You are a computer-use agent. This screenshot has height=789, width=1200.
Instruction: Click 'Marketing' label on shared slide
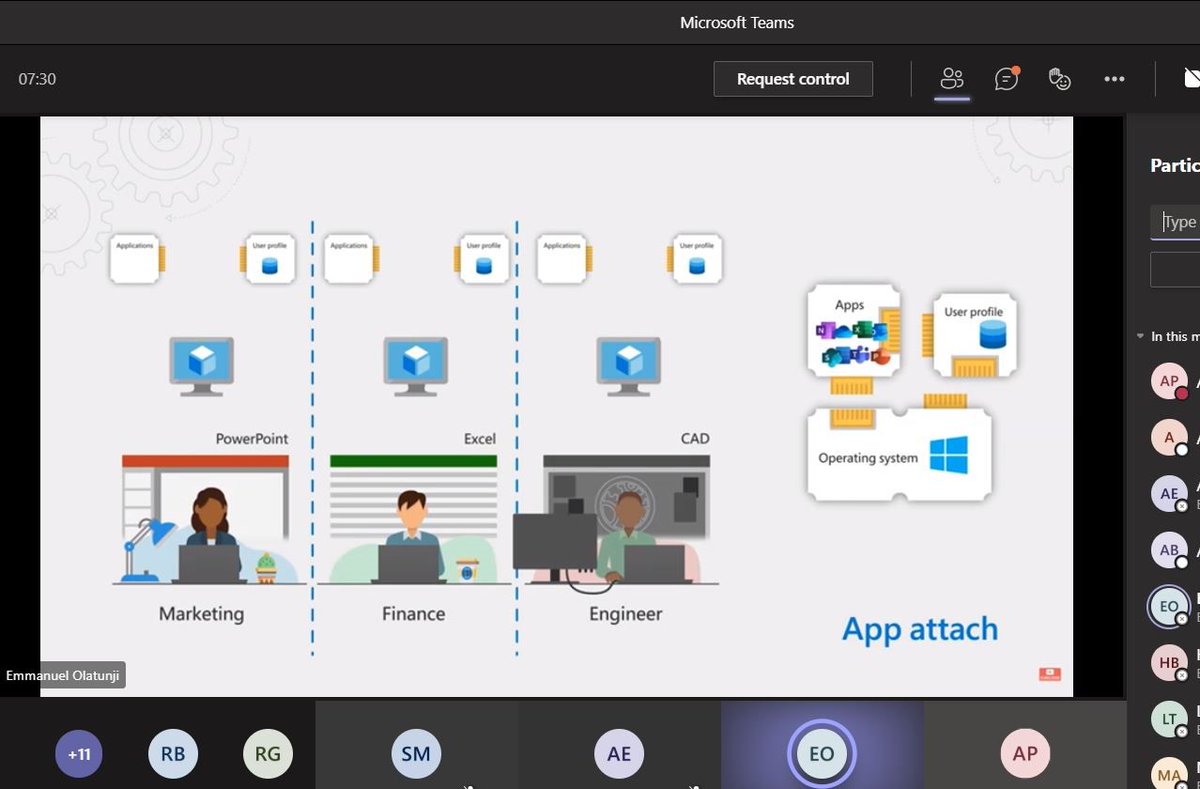tap(201, 613)
